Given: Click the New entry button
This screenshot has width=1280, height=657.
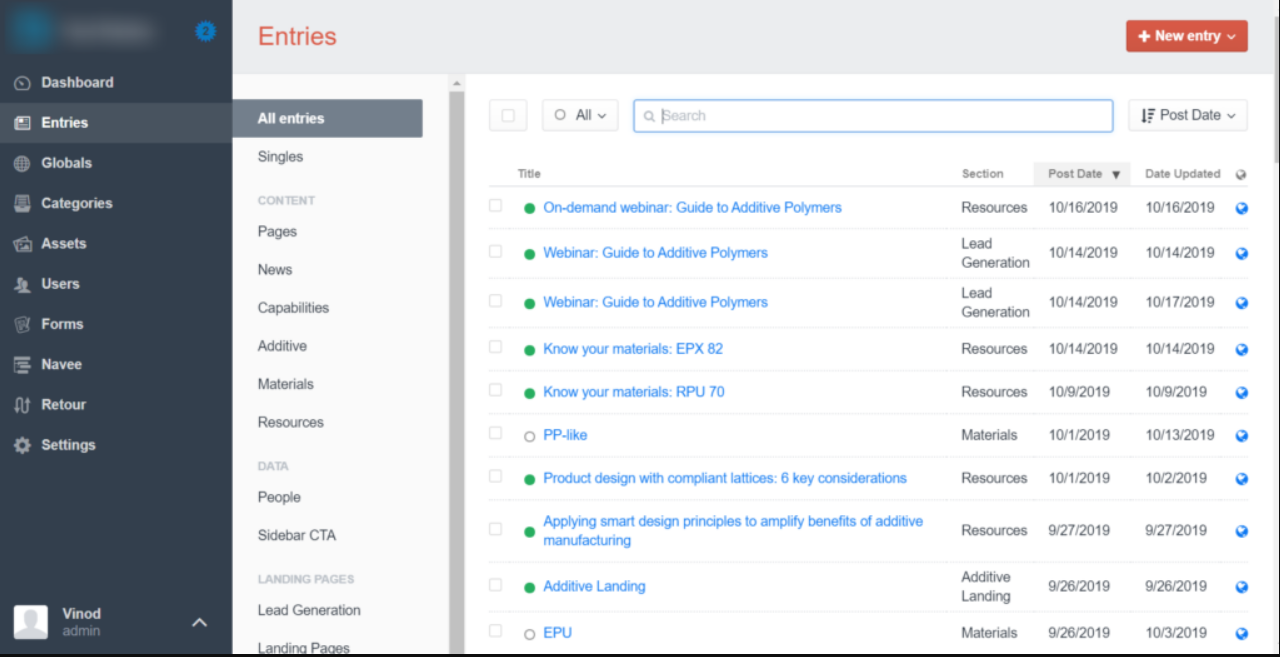Looking at the screenshot, I should [x=1180, y=35].
